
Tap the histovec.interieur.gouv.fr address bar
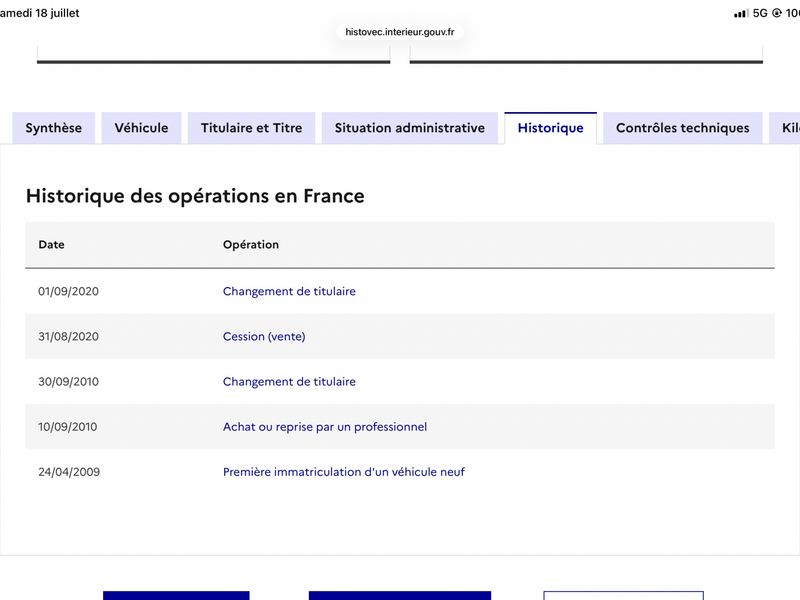(x=400, y=32)
